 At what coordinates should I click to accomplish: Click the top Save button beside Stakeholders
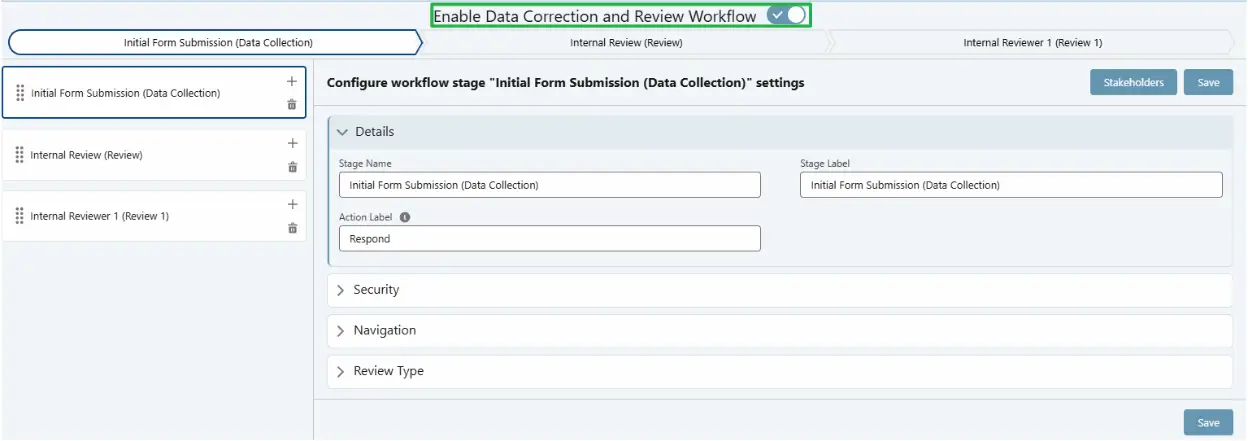click(x=1208, y=83)
